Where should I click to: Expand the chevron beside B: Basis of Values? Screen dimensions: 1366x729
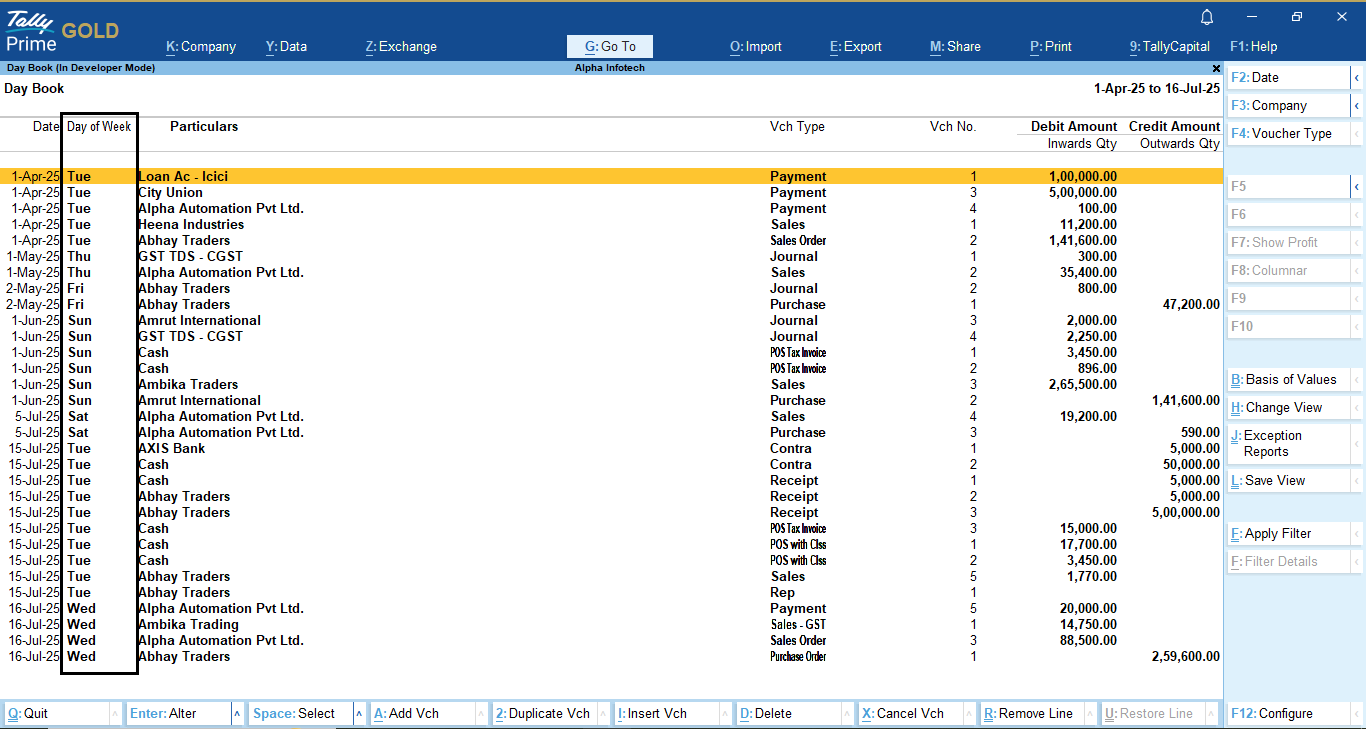click(1356, 380)
